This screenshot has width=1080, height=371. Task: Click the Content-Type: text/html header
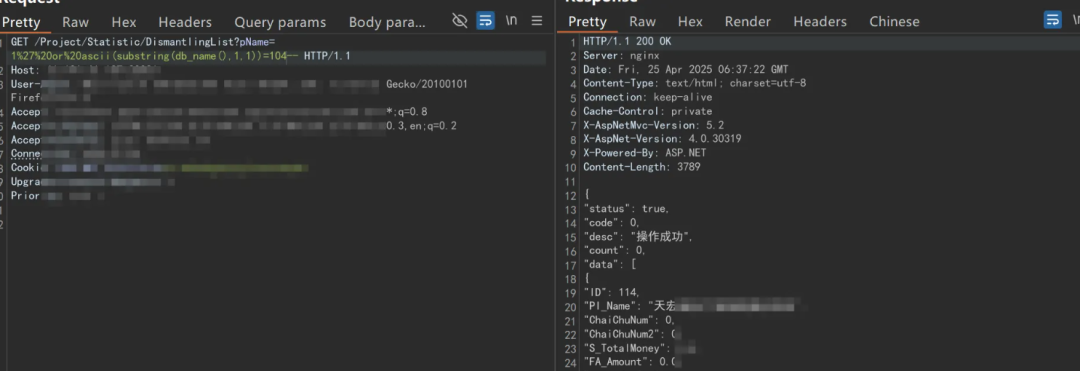(x=694, y=83)
